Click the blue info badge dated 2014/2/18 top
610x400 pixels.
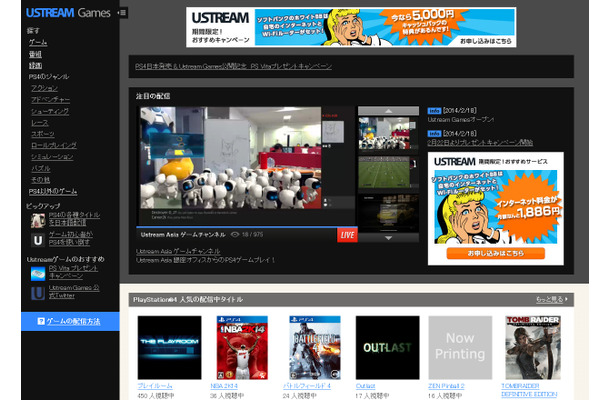(434, 111)
